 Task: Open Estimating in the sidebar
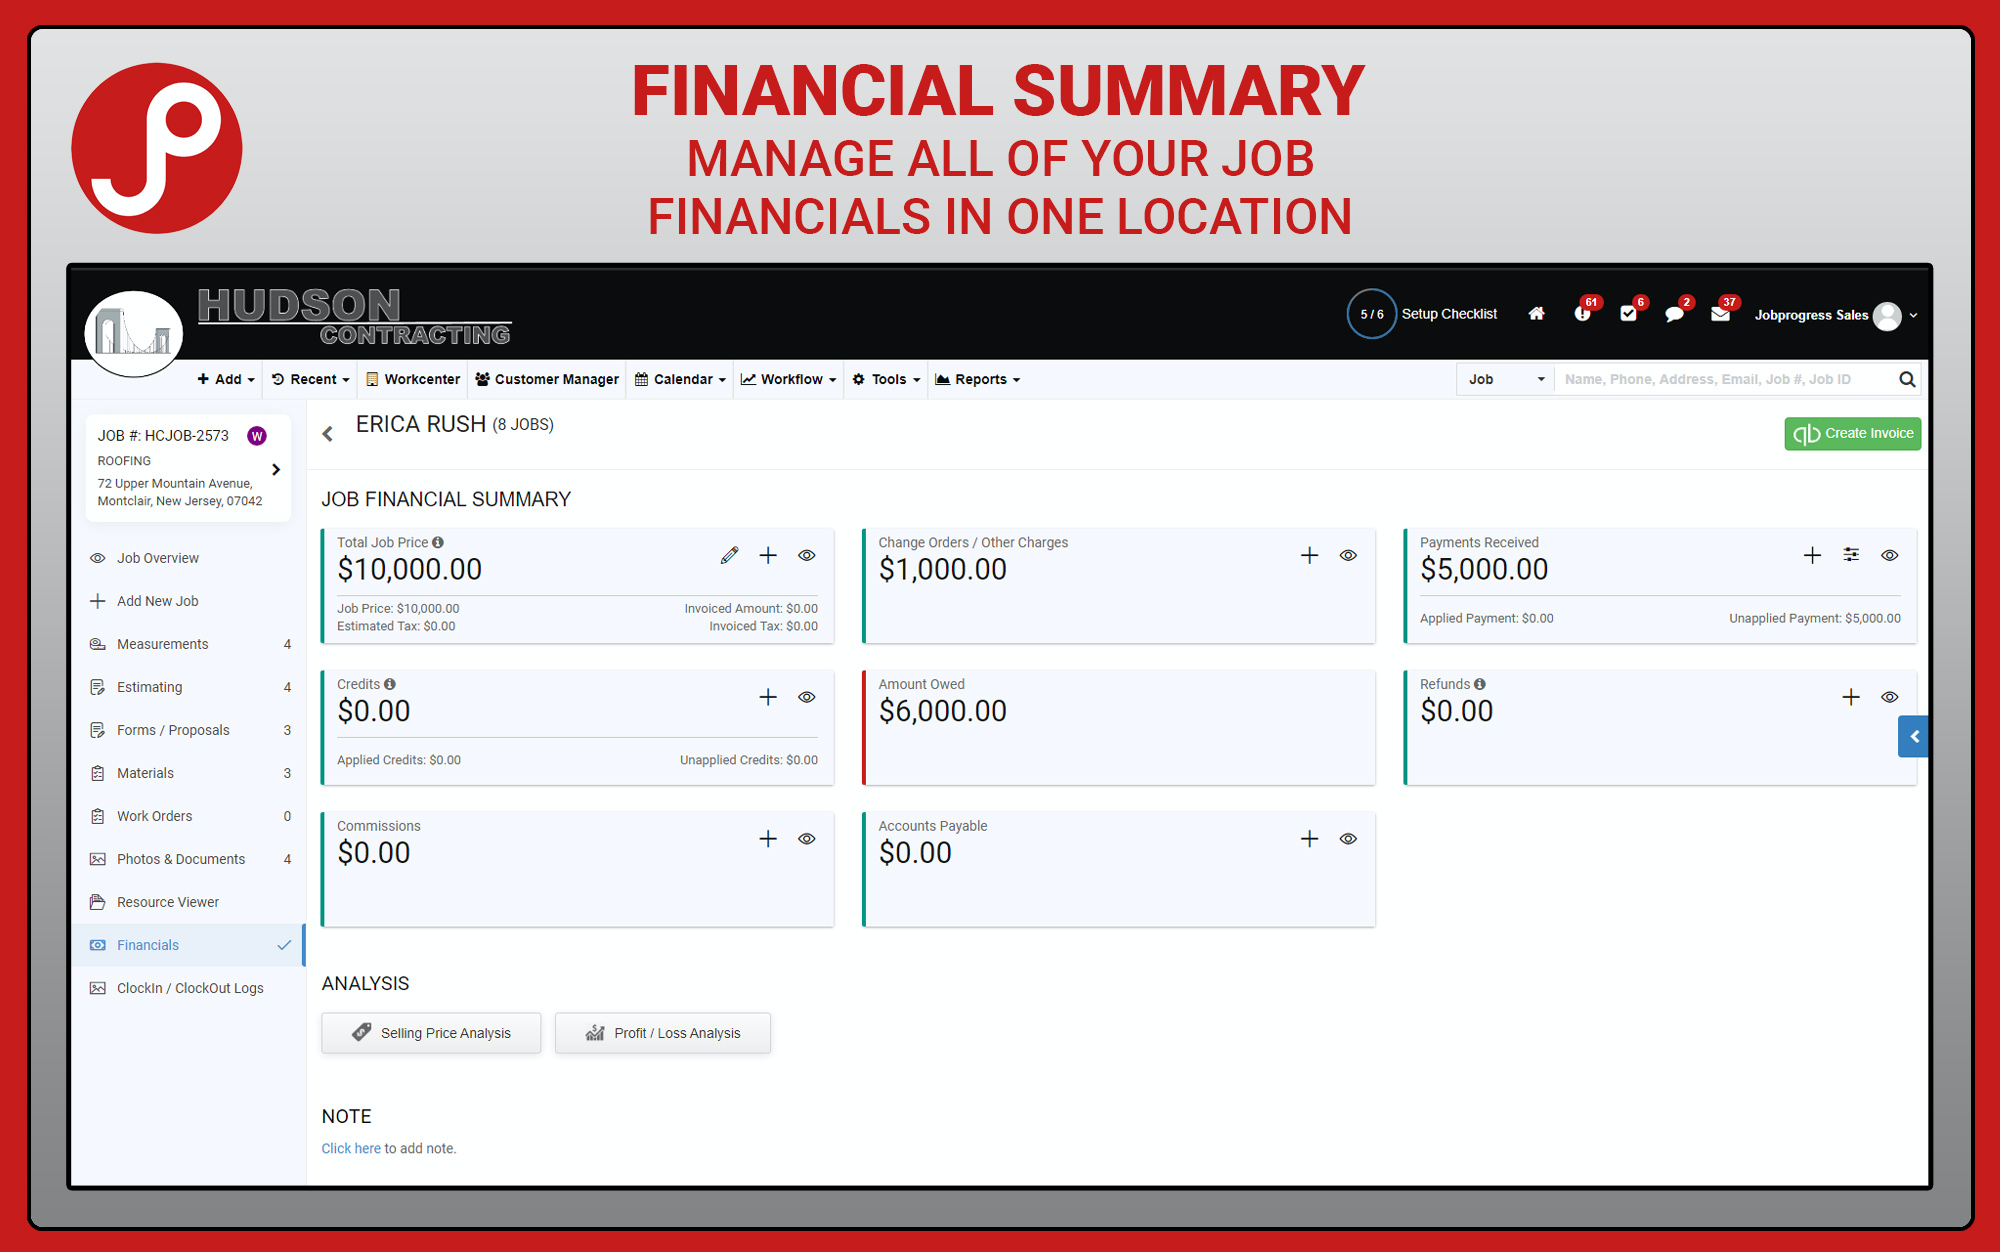point(150,687)
